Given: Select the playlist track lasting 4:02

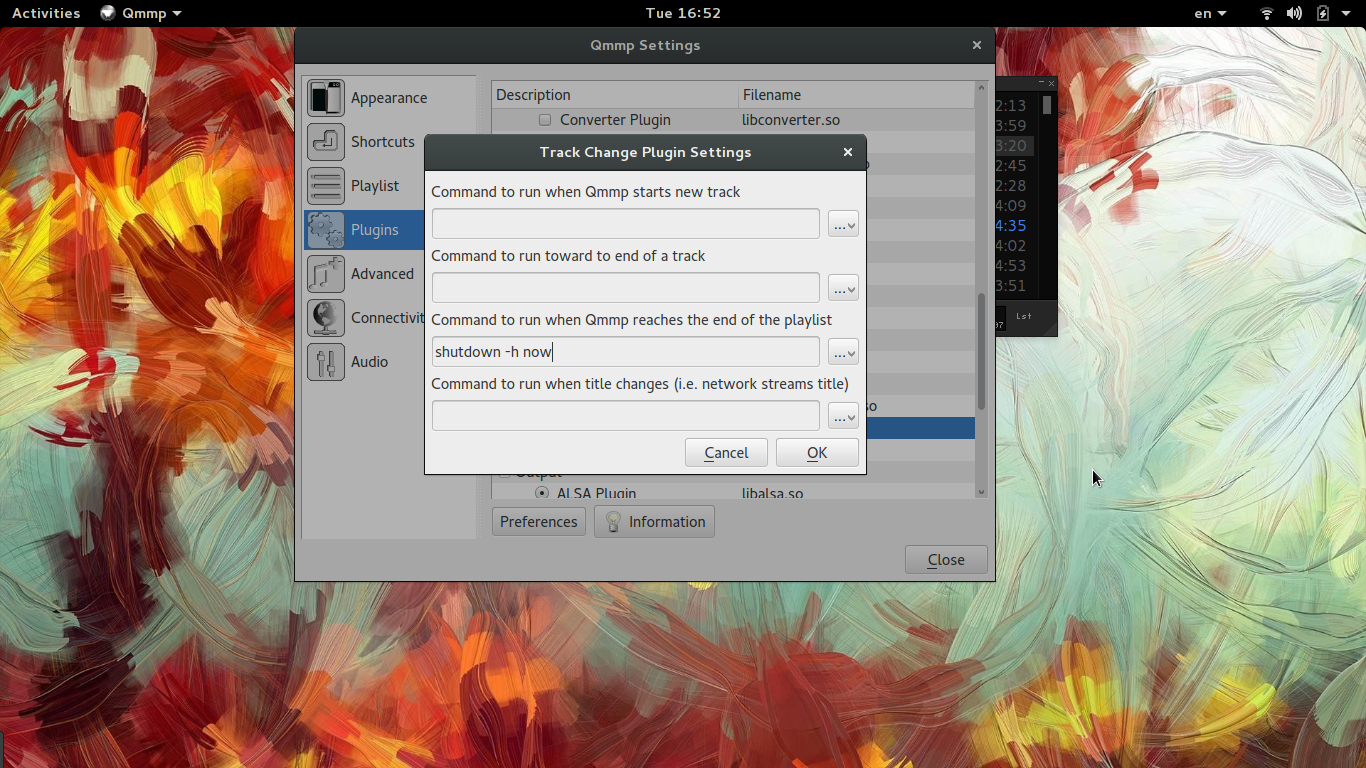Looking at the screenshot, I should (1011, 246).
